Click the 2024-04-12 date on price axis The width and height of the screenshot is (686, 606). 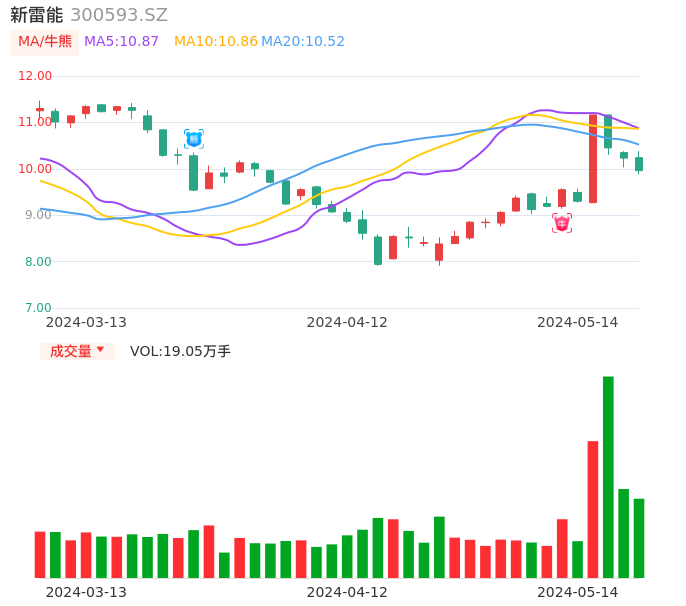click(x=347, y=322)
